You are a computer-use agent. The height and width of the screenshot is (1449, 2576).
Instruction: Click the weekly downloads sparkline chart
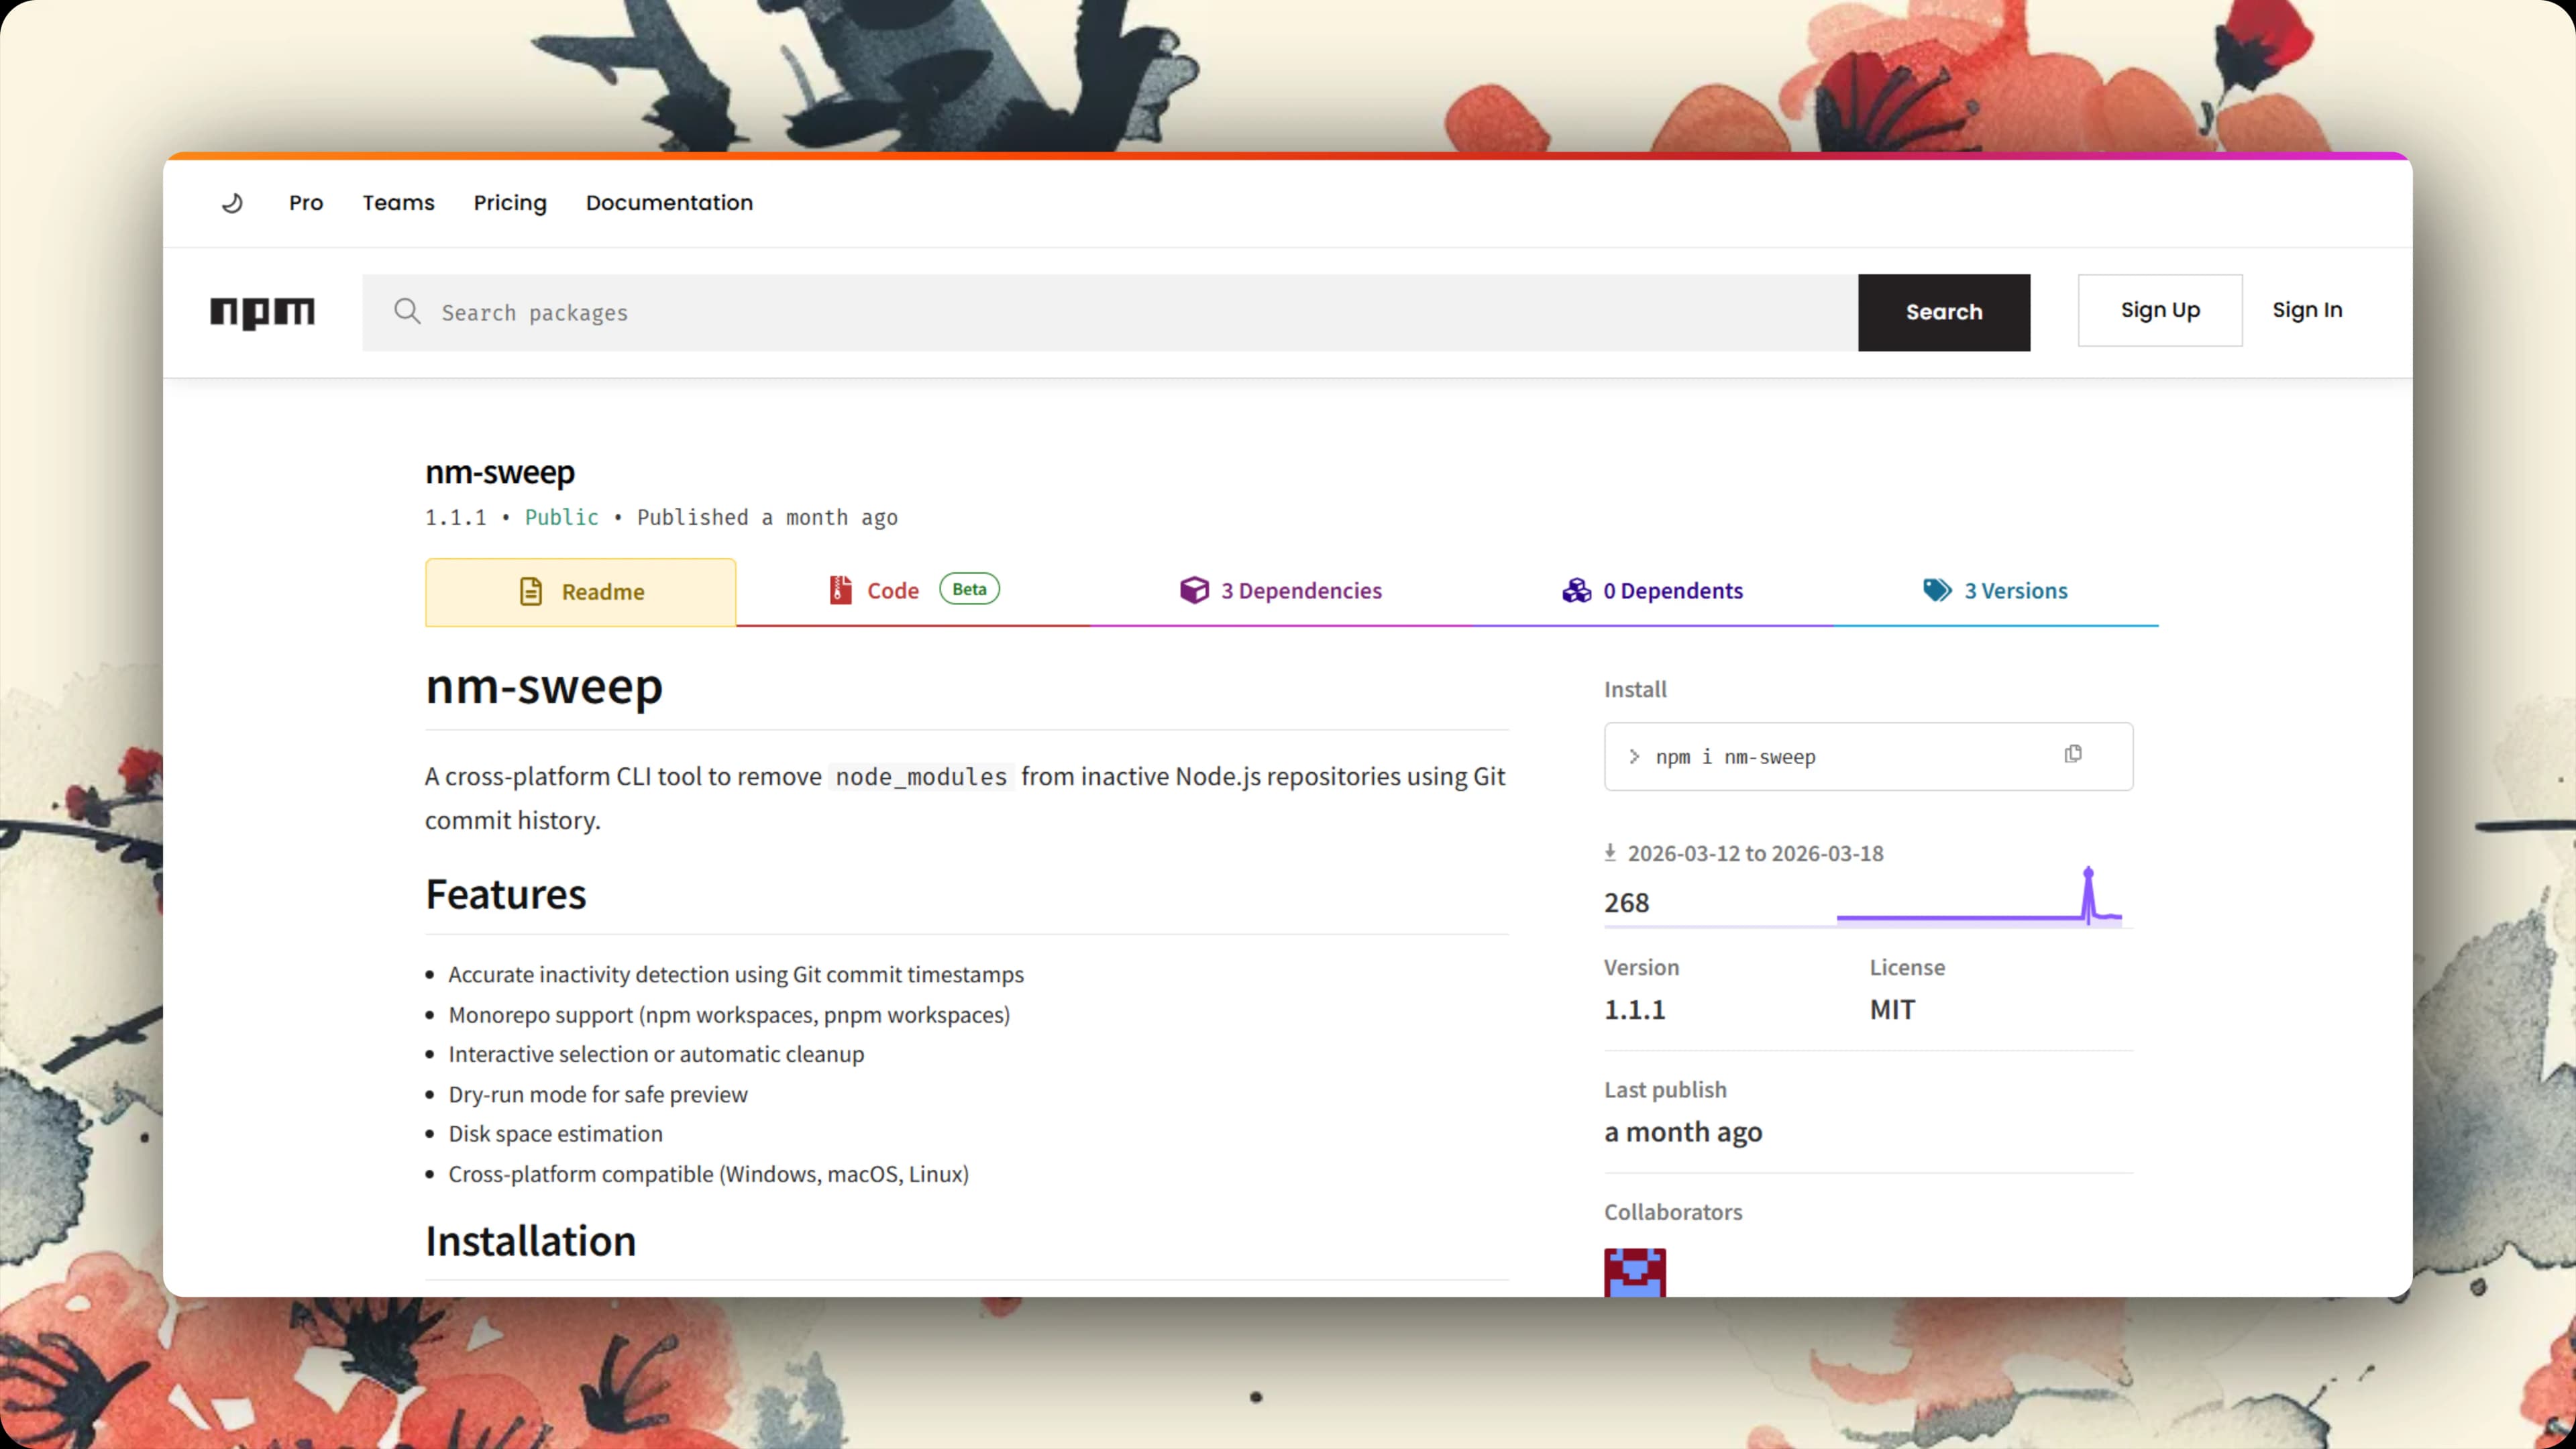click(1979, 896)
